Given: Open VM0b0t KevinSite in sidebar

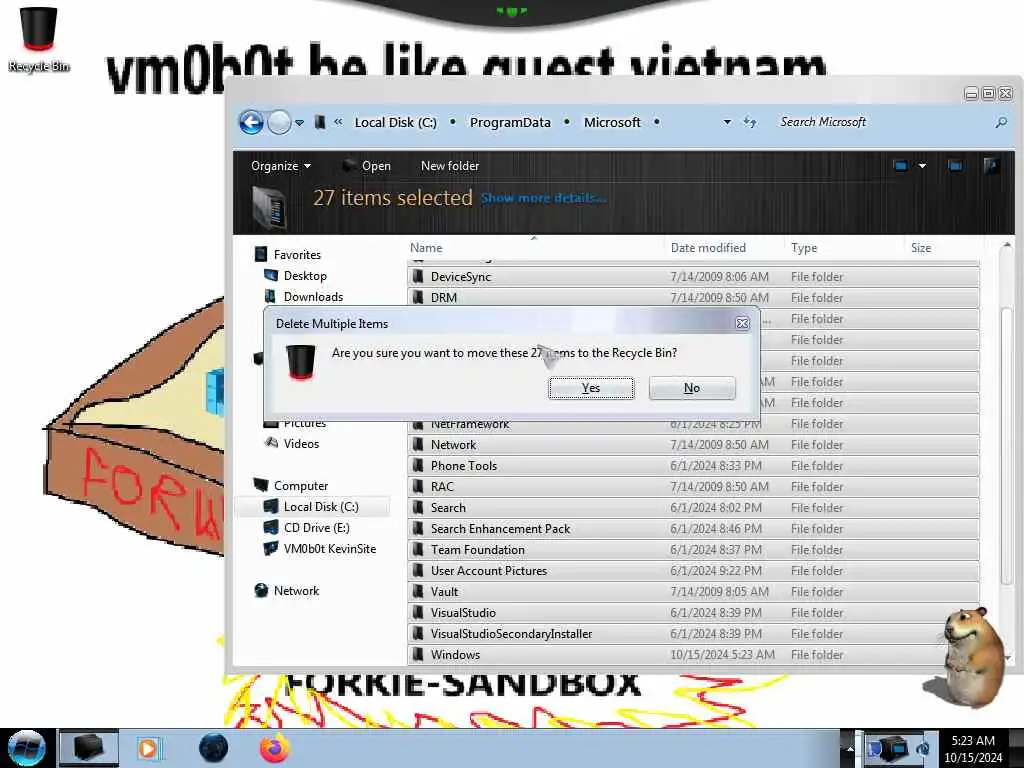Looking at the screenshot, I should click(x=330, y=549).
